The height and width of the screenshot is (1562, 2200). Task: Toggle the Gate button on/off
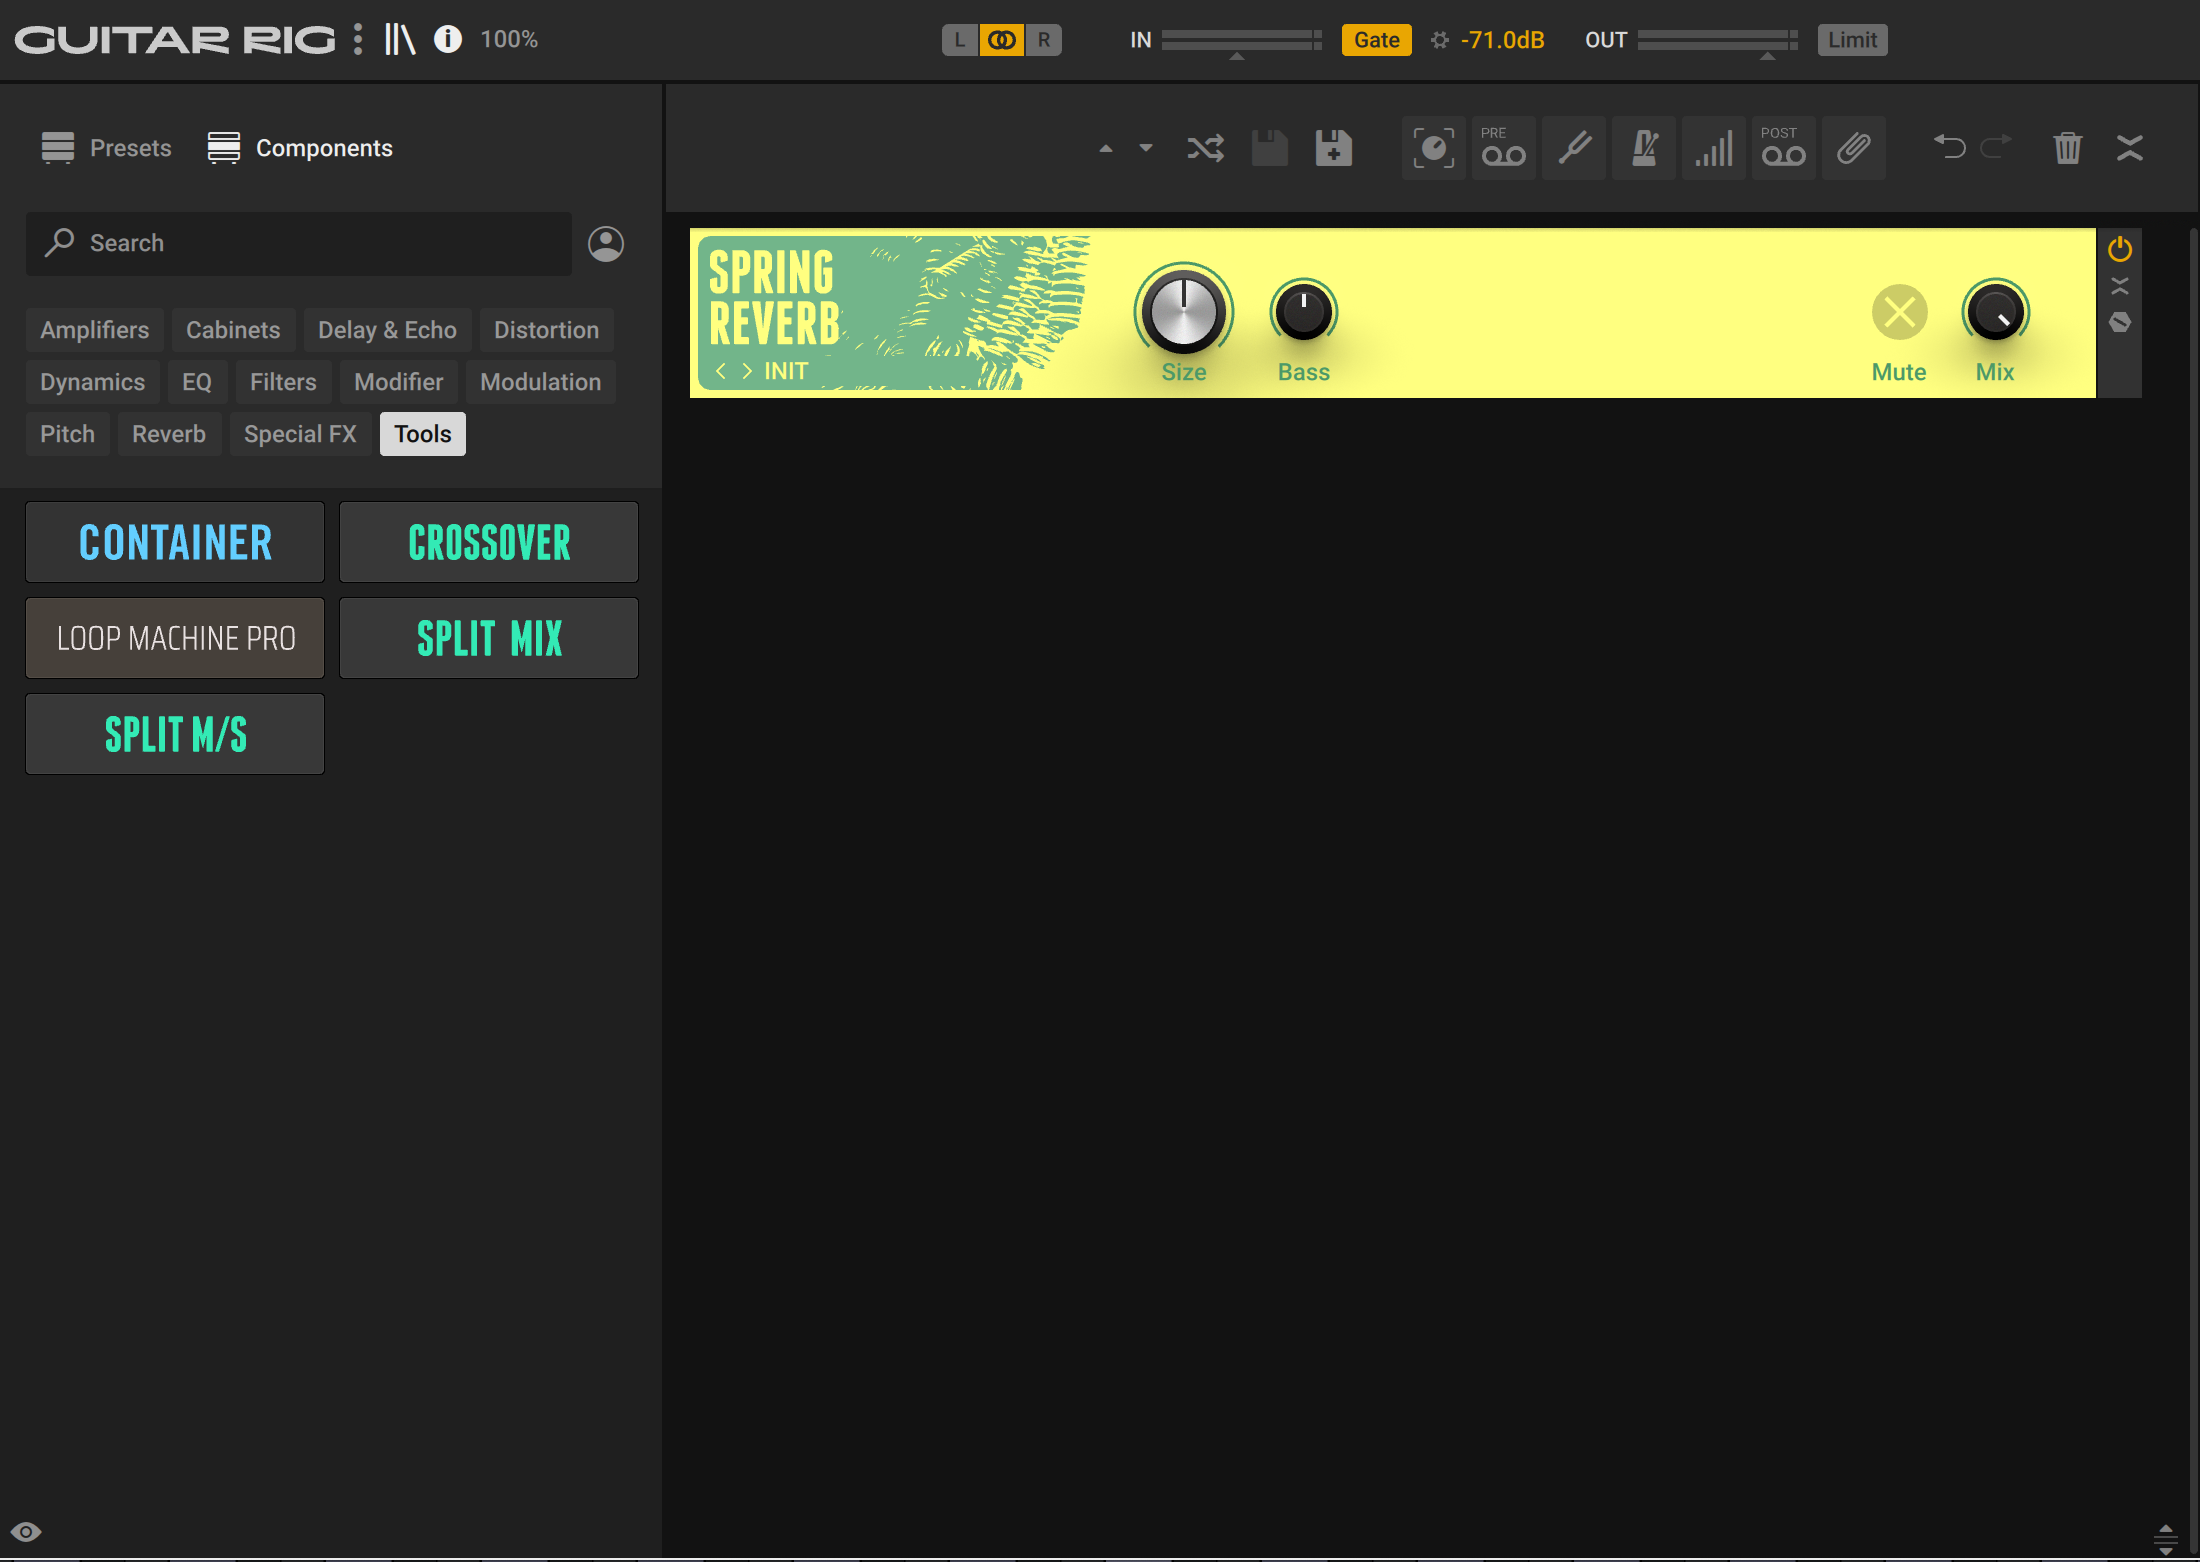[1375, 37]
